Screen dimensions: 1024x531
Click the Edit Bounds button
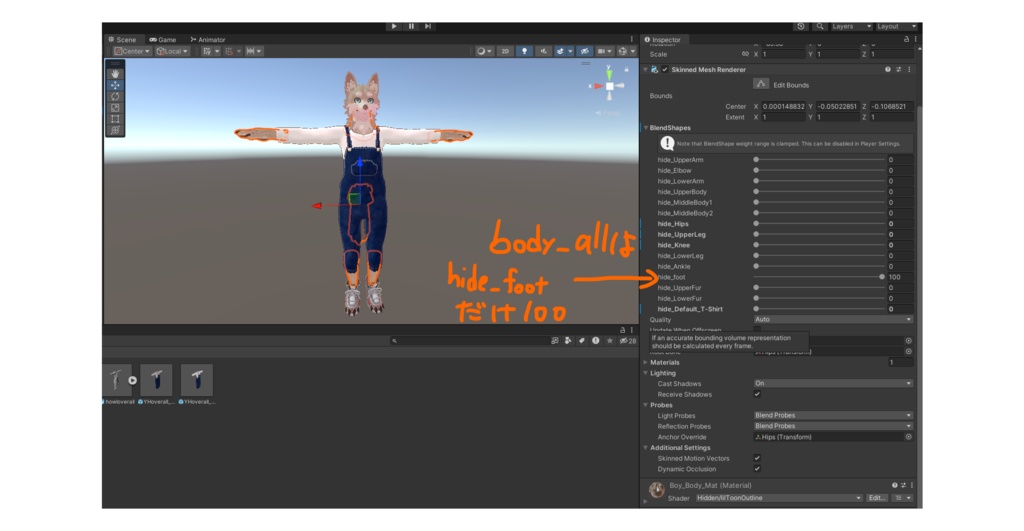tap(761, 84)
